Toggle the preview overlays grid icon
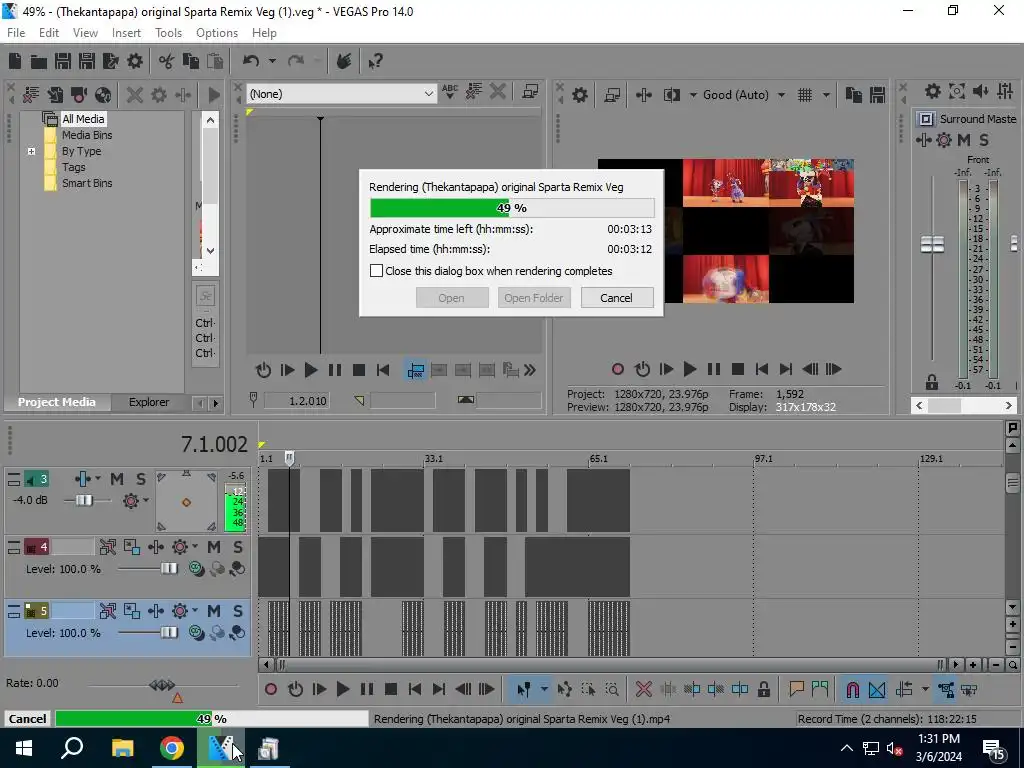This screenshot has width=1024, height=768. 805,95
